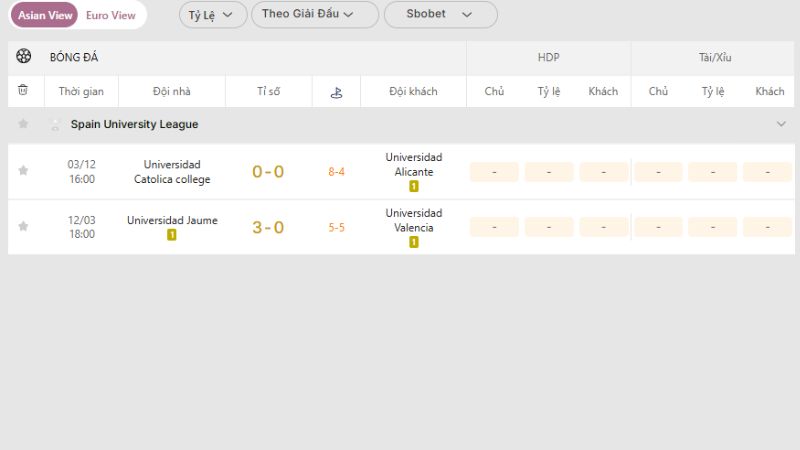The height and width of the screenshot is (450, 800).
Task: Open the Theo Giải Đấu dropdown
Action: tap(314, 15)
